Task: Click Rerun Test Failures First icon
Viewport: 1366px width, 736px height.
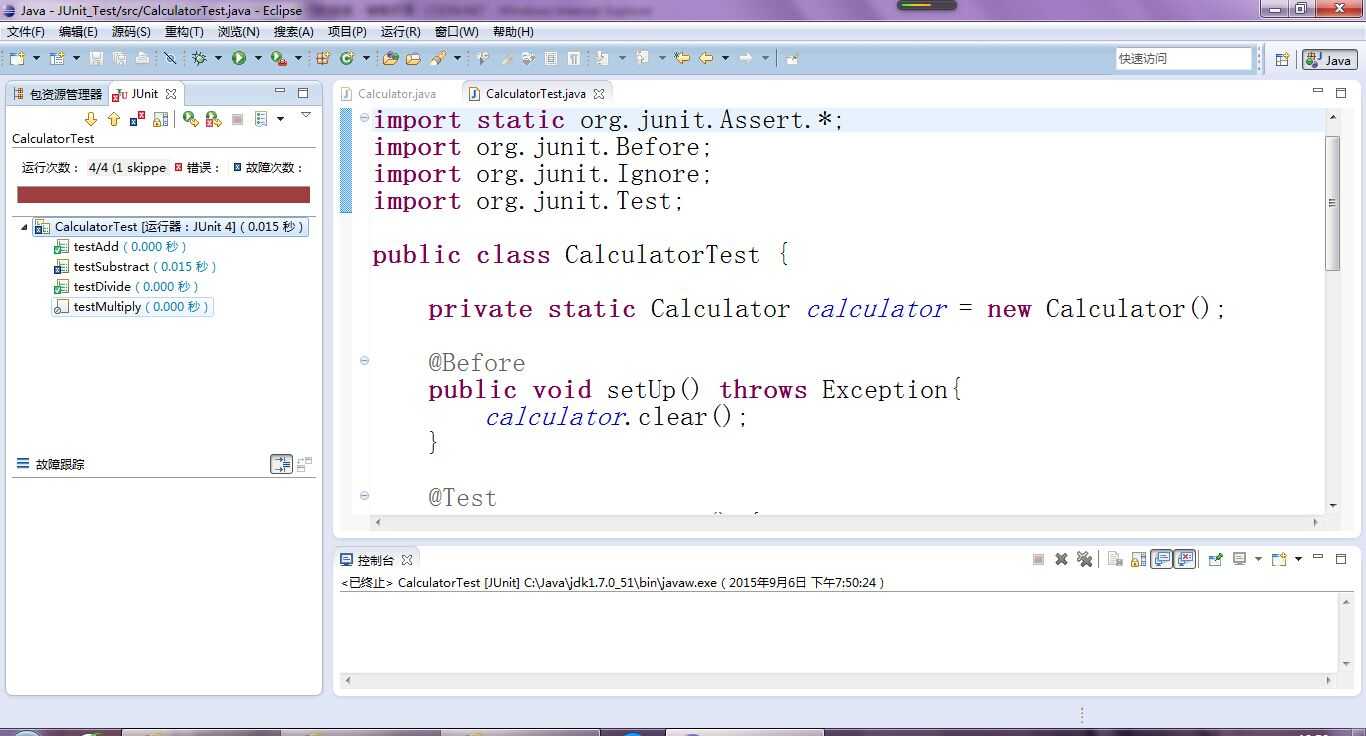Action: [x=213, y=119]
